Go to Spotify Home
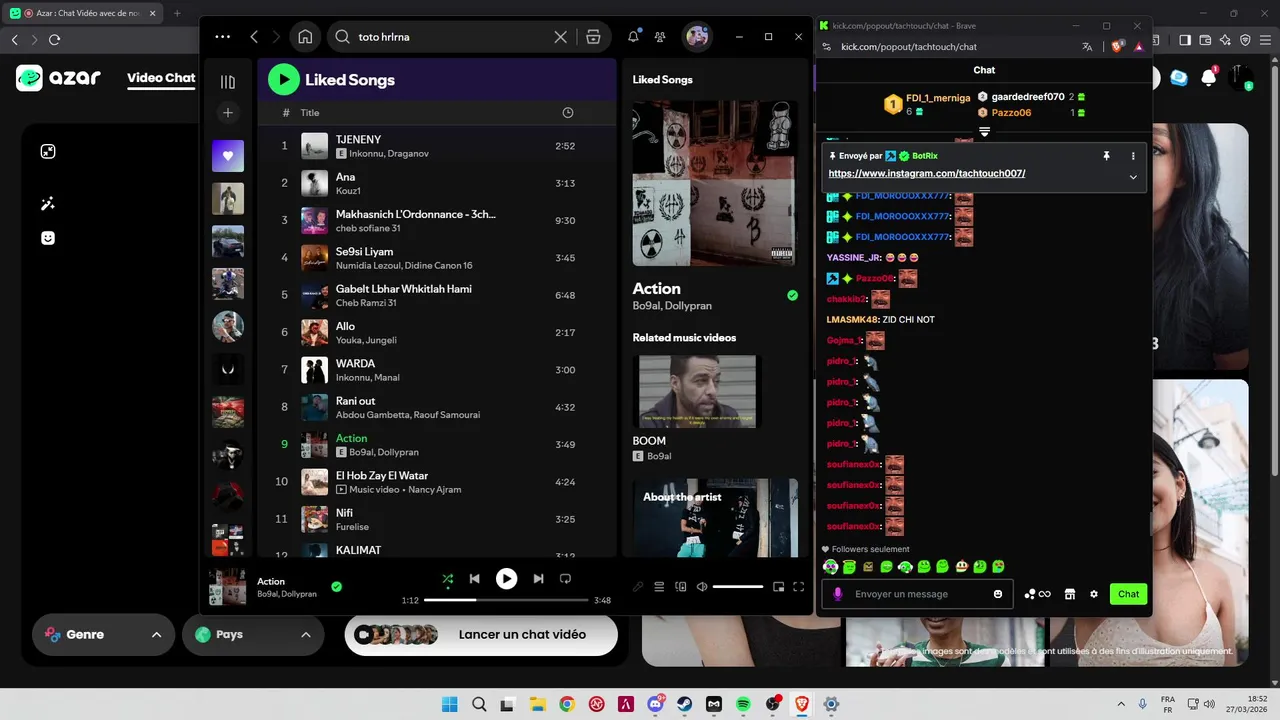The height and width of the screenshot is (720, 1280). point(305,37)
